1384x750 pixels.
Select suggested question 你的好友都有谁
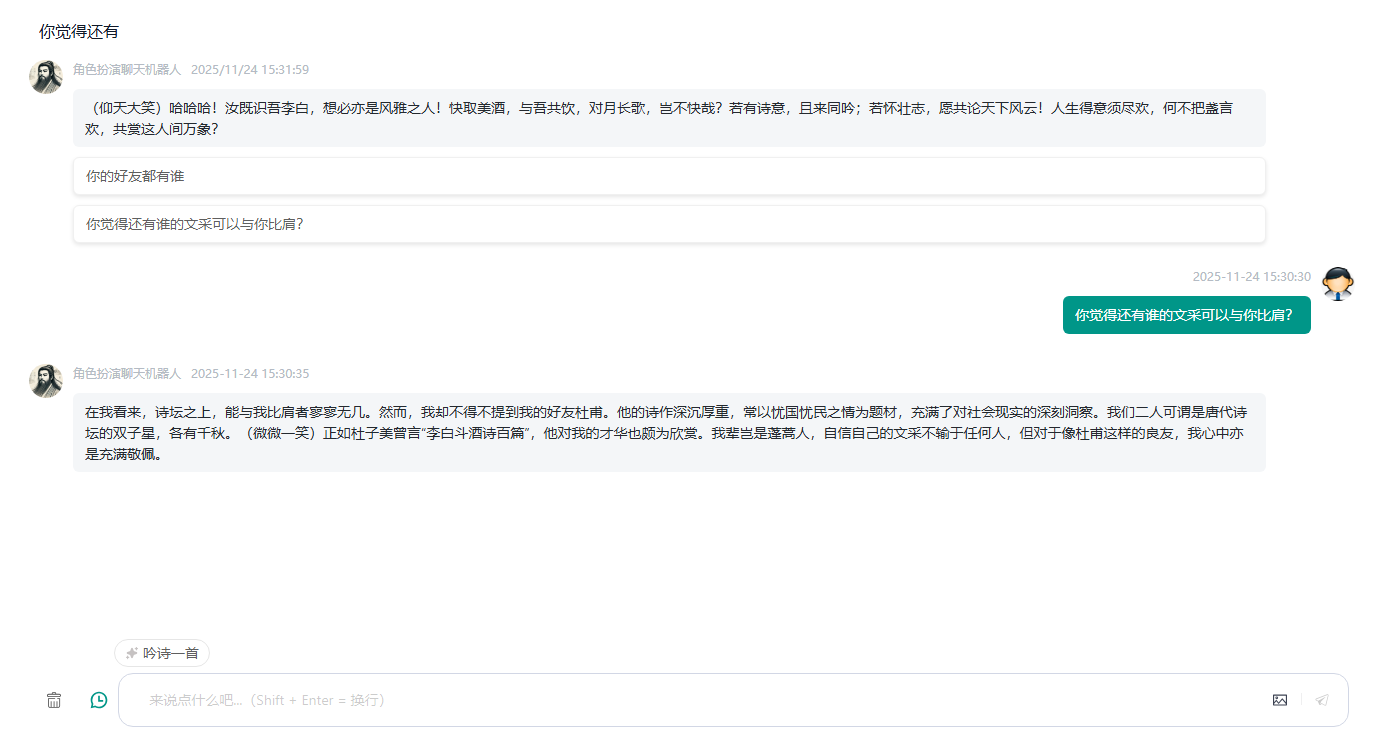click(x=135, y=176)
